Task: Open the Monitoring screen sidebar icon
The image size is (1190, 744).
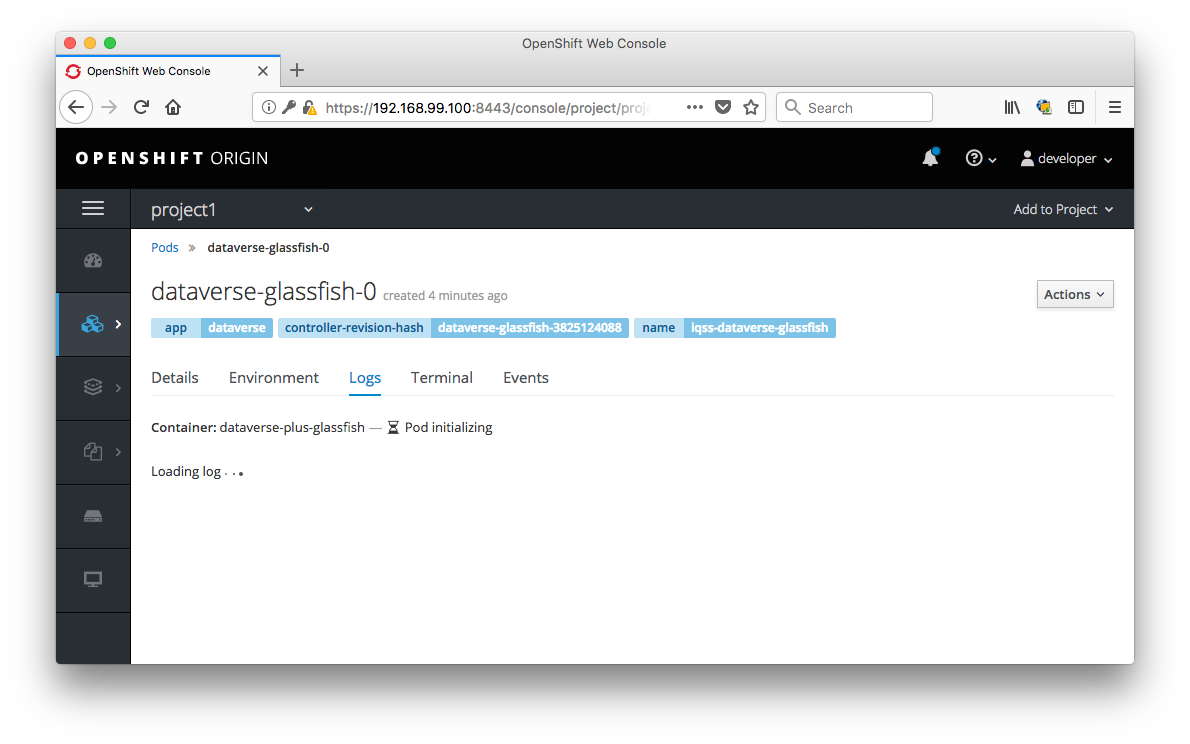Action: pyautogui.click(x=93, y=580)
